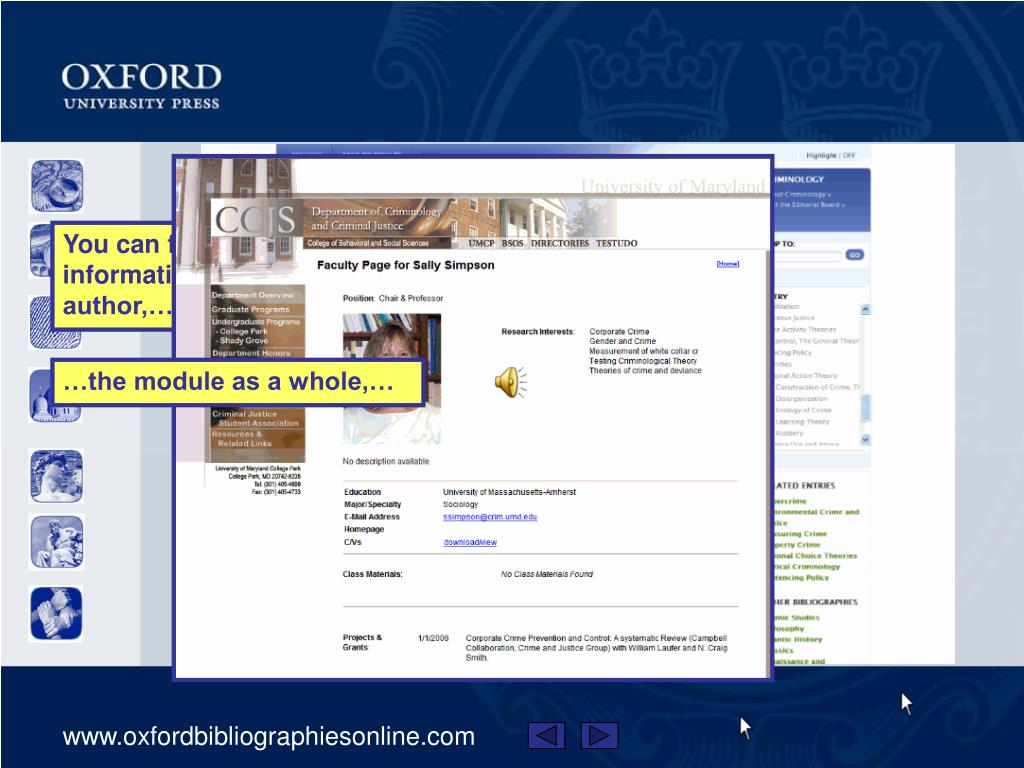Screen dimensions: 1024x768
Task: Open the Disorganization entry in list
Action: click(x=801, y=398)
